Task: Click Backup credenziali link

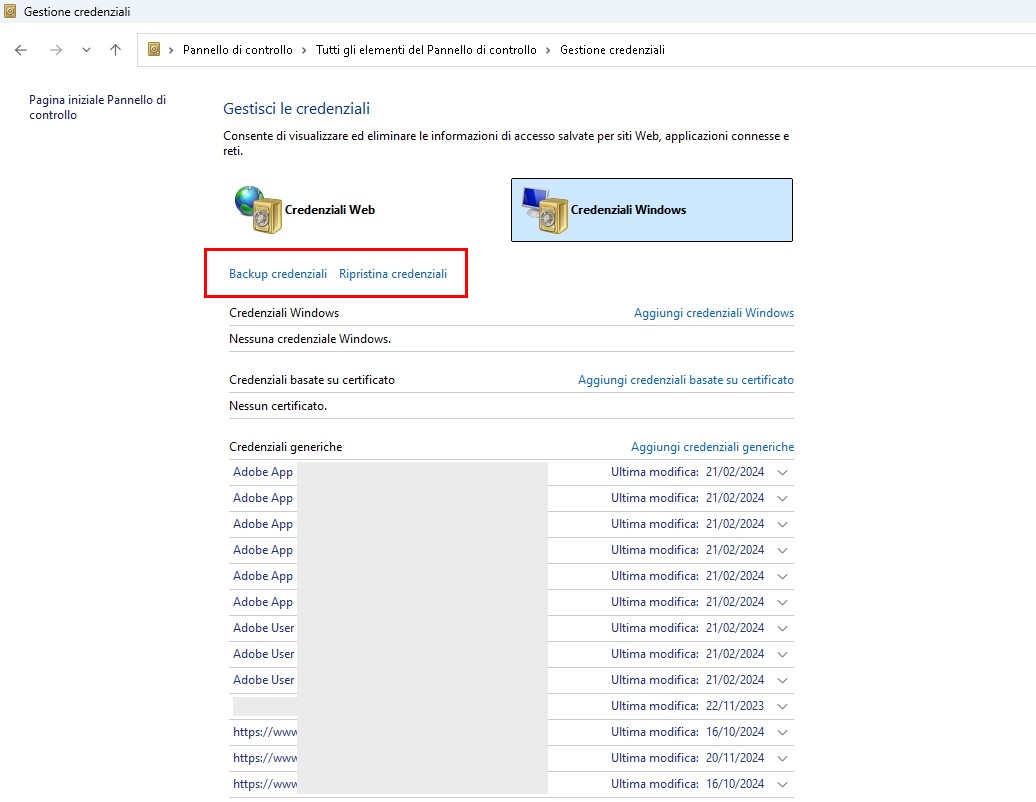Action: coord(278,274)
